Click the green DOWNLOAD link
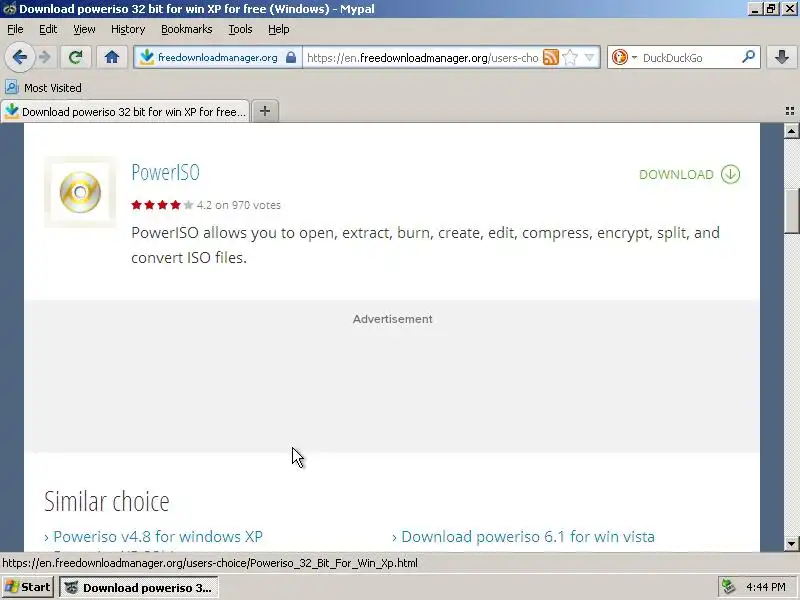Image resolution: width=800 pixels, height=600 pixels. (676, 174)
